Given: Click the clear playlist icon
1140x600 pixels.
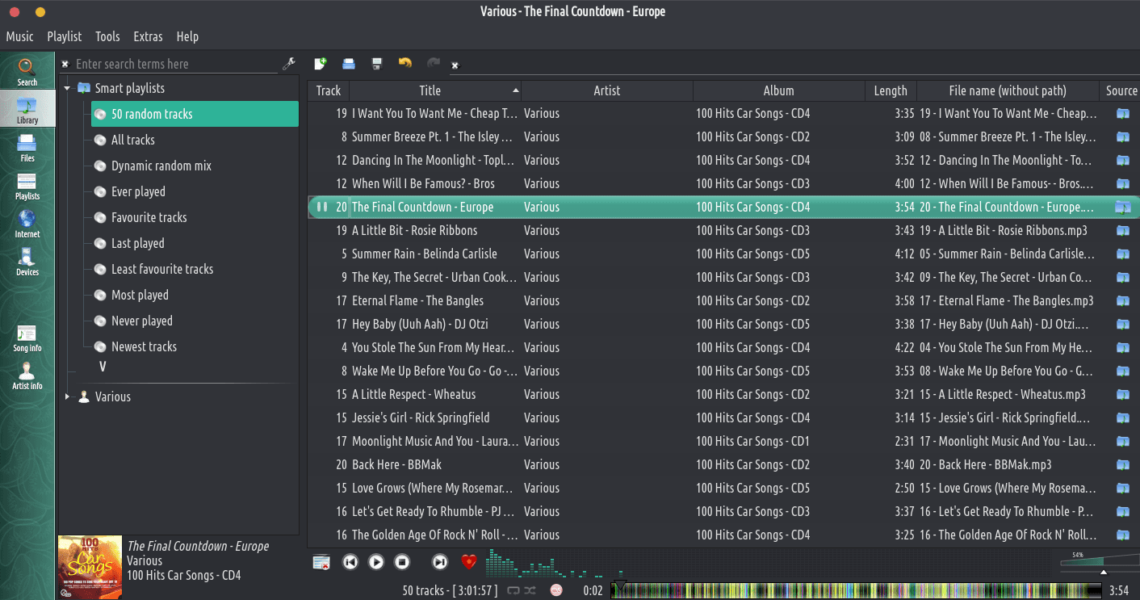Looking at the screenshot, I should 321,562.
